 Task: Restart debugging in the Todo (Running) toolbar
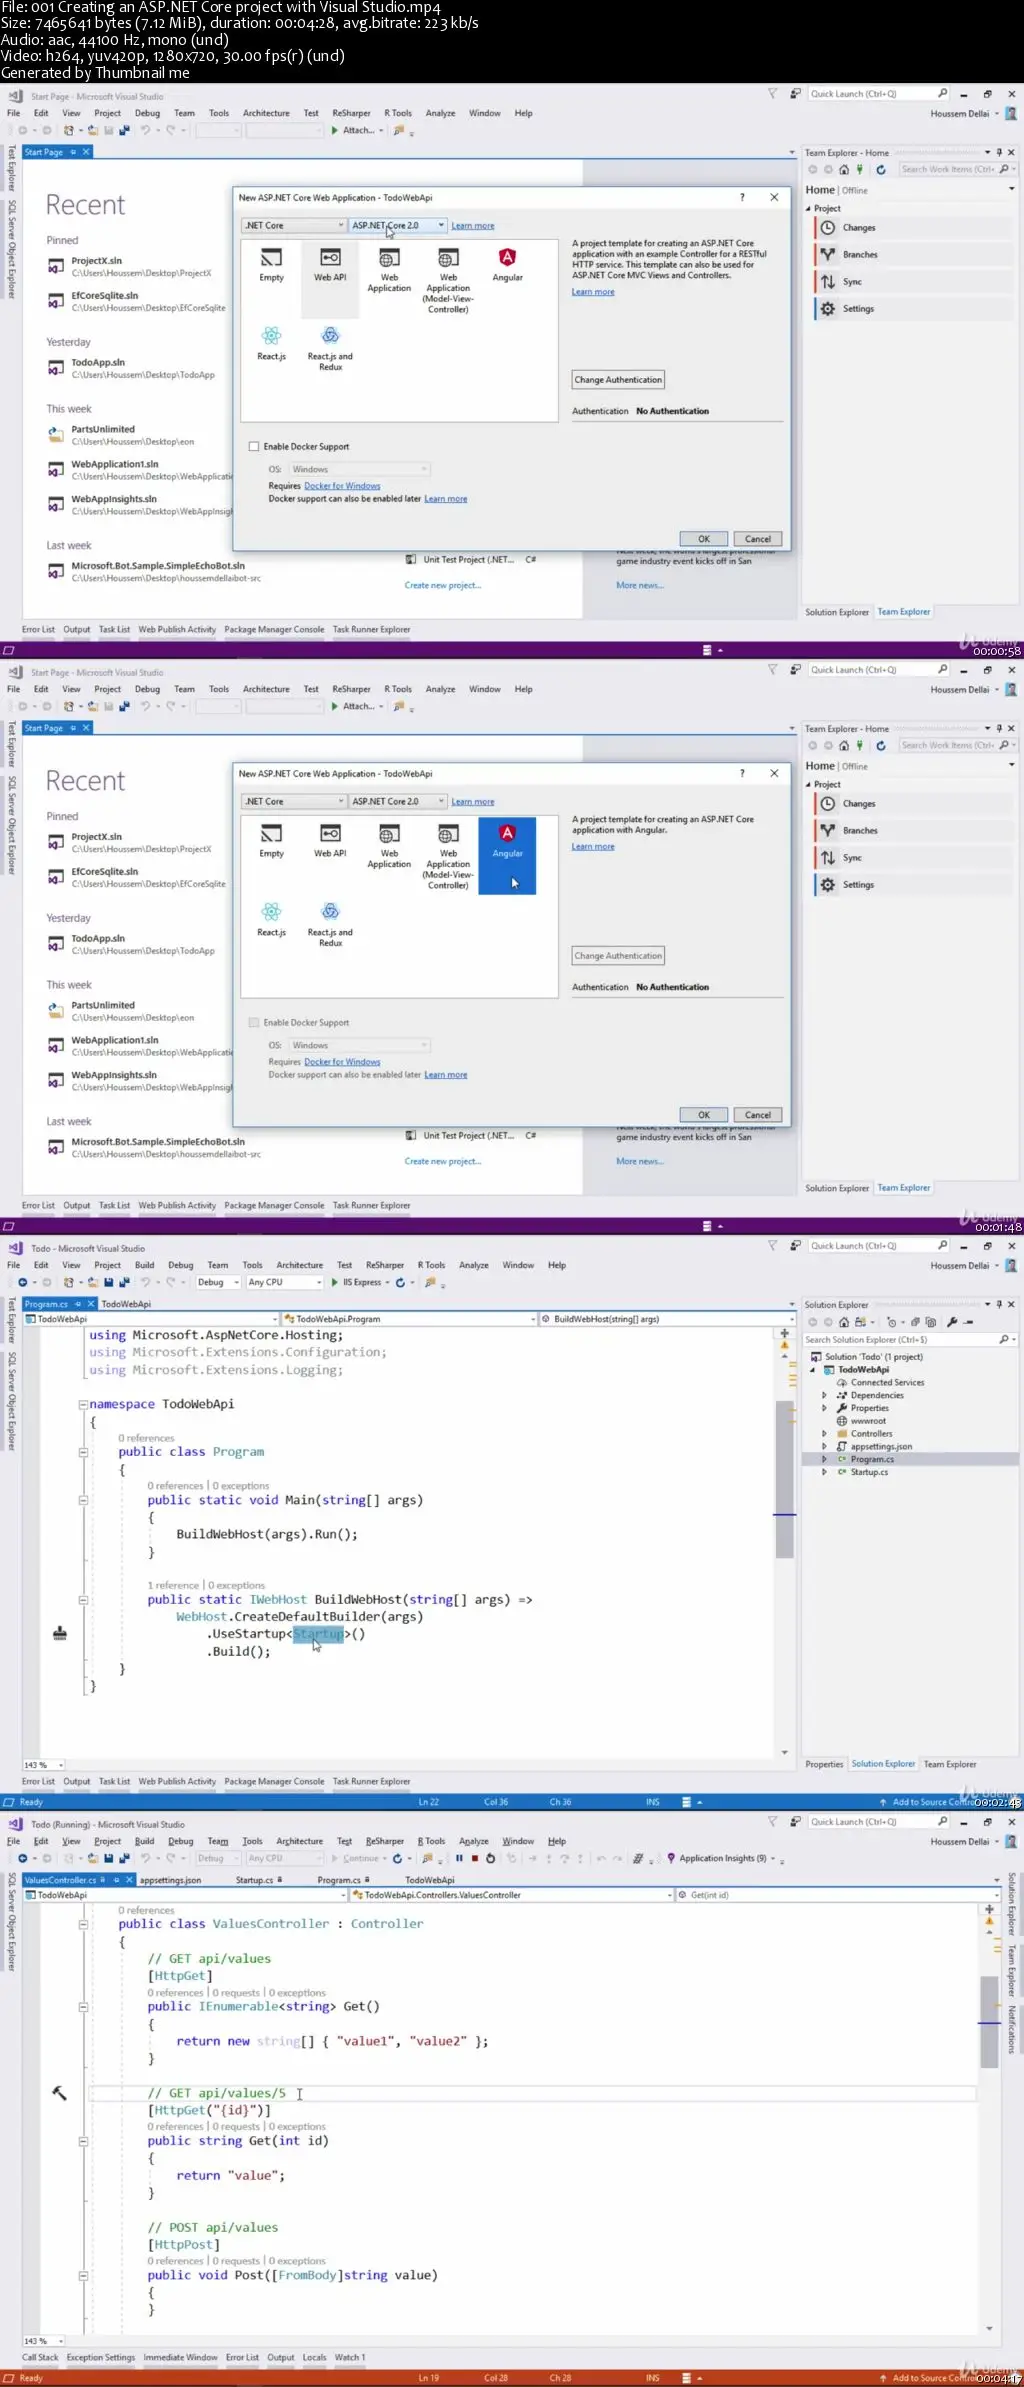click(x=490, y=1858)
